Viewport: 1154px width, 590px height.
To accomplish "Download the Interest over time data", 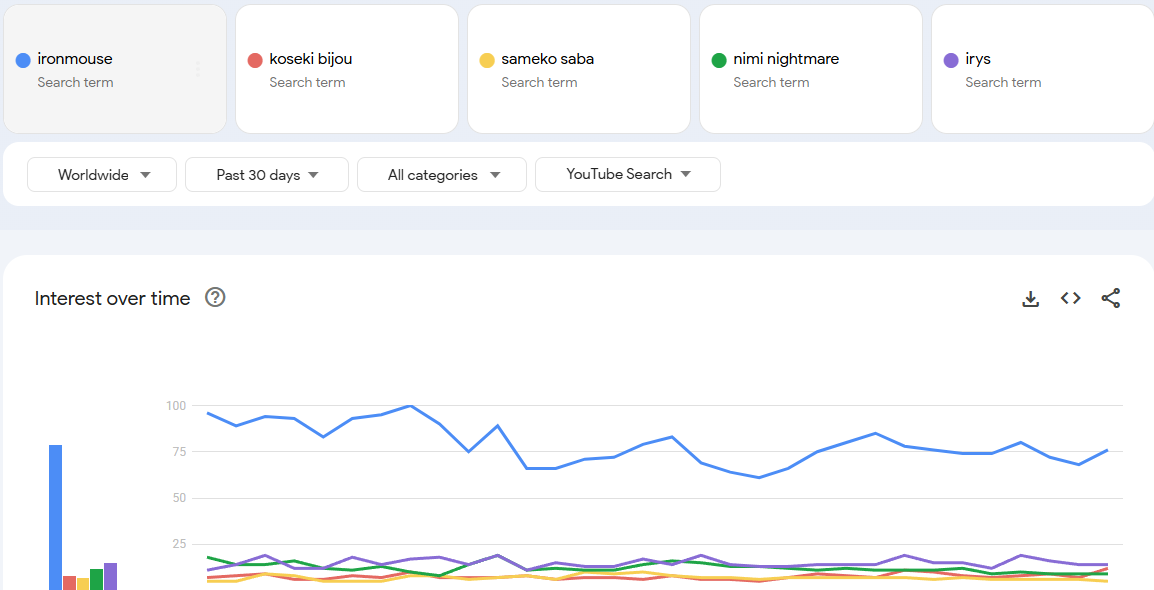I will tap(1031, 298).
